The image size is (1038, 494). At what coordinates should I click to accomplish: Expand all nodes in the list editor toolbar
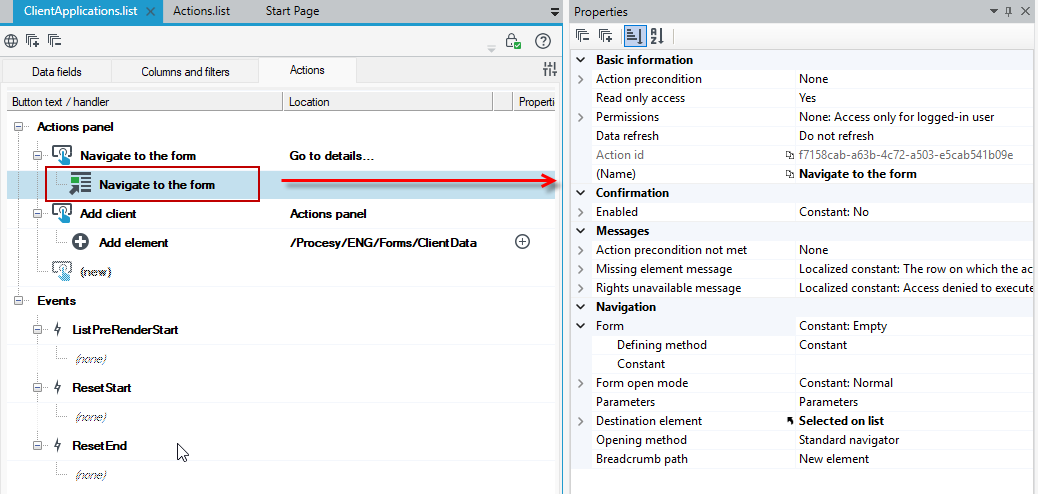(32, 41)
